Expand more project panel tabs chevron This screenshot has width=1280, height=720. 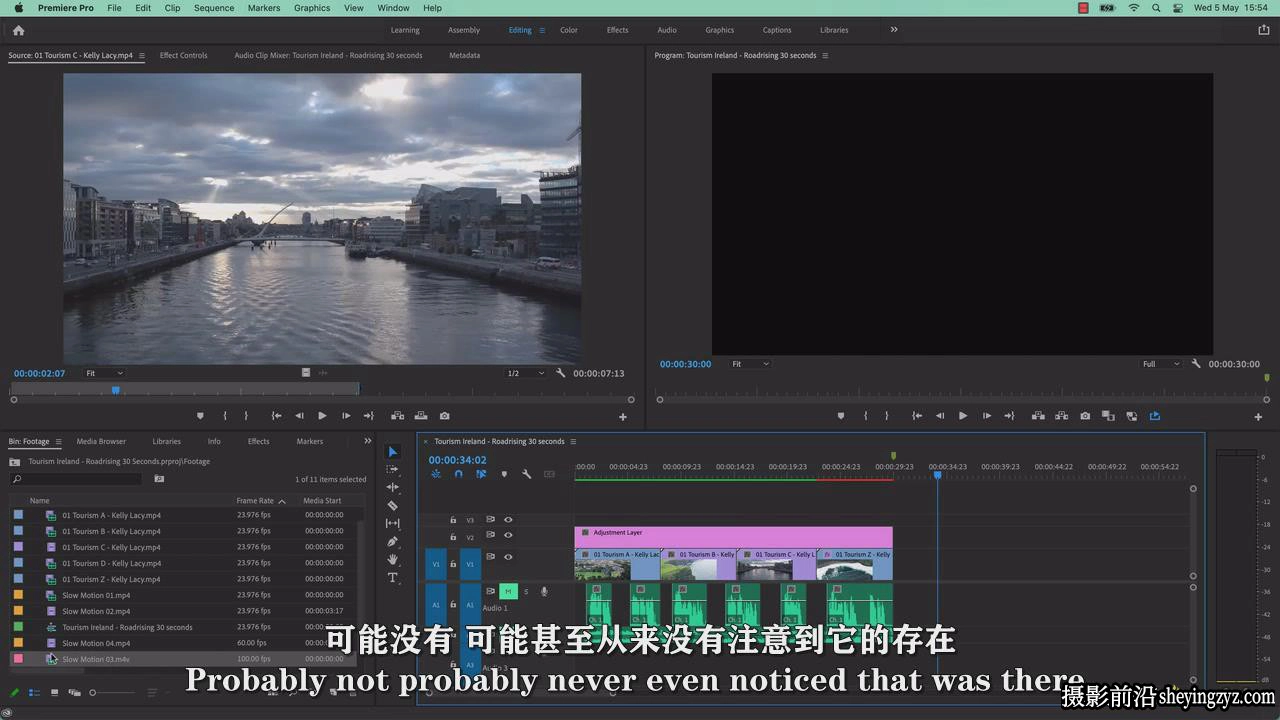[367, 441]
